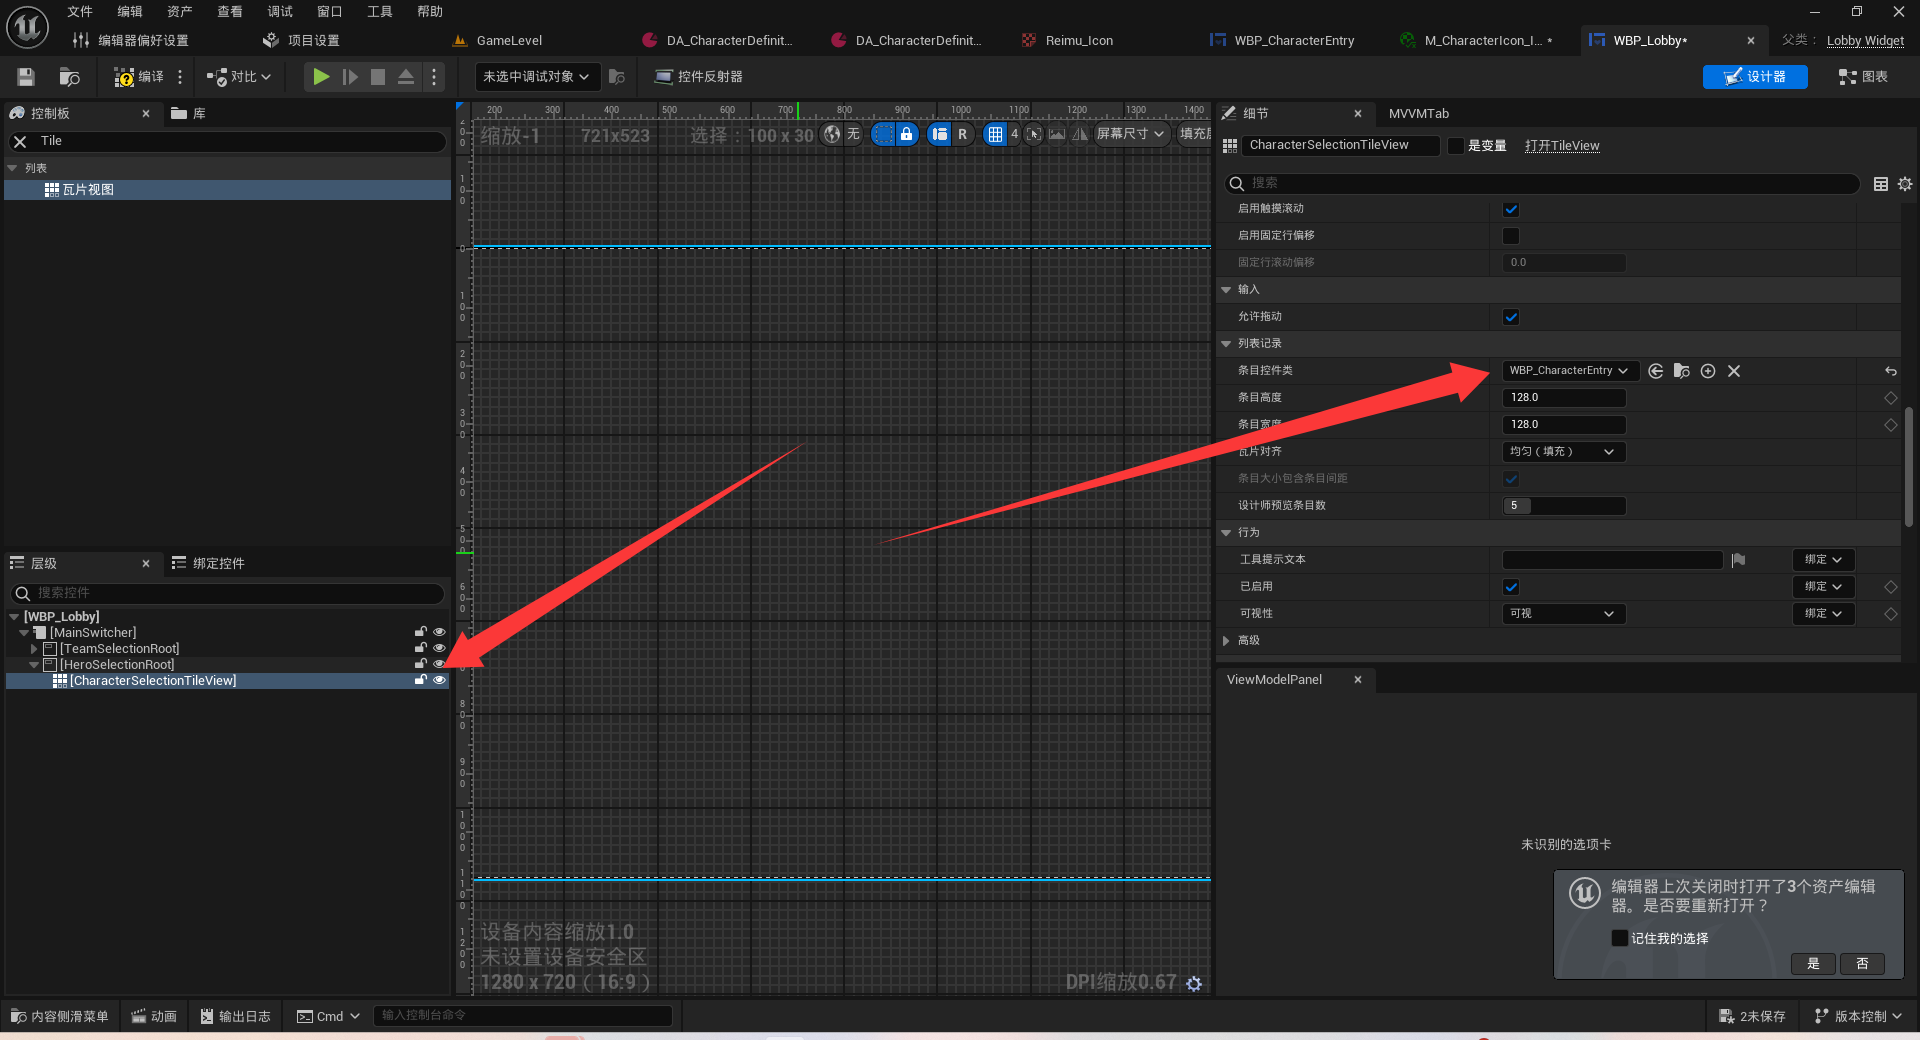Screen dimensions: 1920x1040
Task: Enable 启用固定行偏移 checkbox
Action: [1511, 236]
